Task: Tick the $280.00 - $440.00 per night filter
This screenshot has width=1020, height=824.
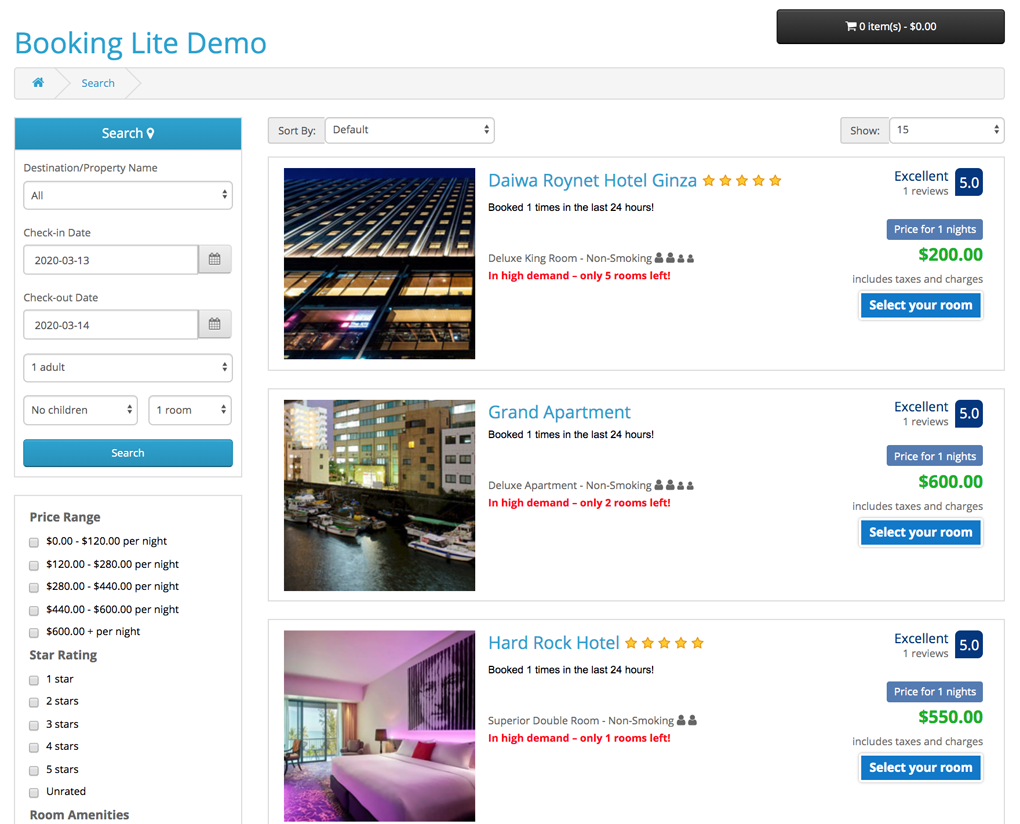Action: (x=34, y=587)
